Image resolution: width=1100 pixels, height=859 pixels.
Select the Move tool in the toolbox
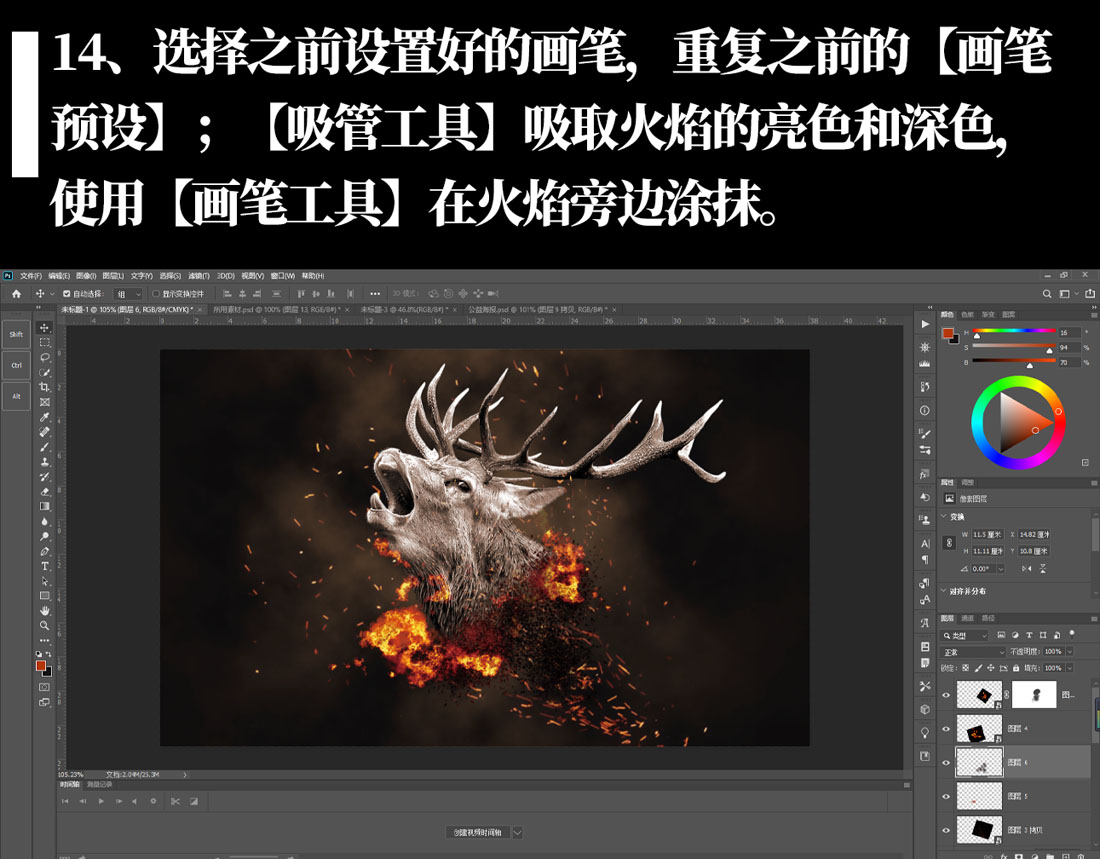pyautogui.click(x=45, y=328)
